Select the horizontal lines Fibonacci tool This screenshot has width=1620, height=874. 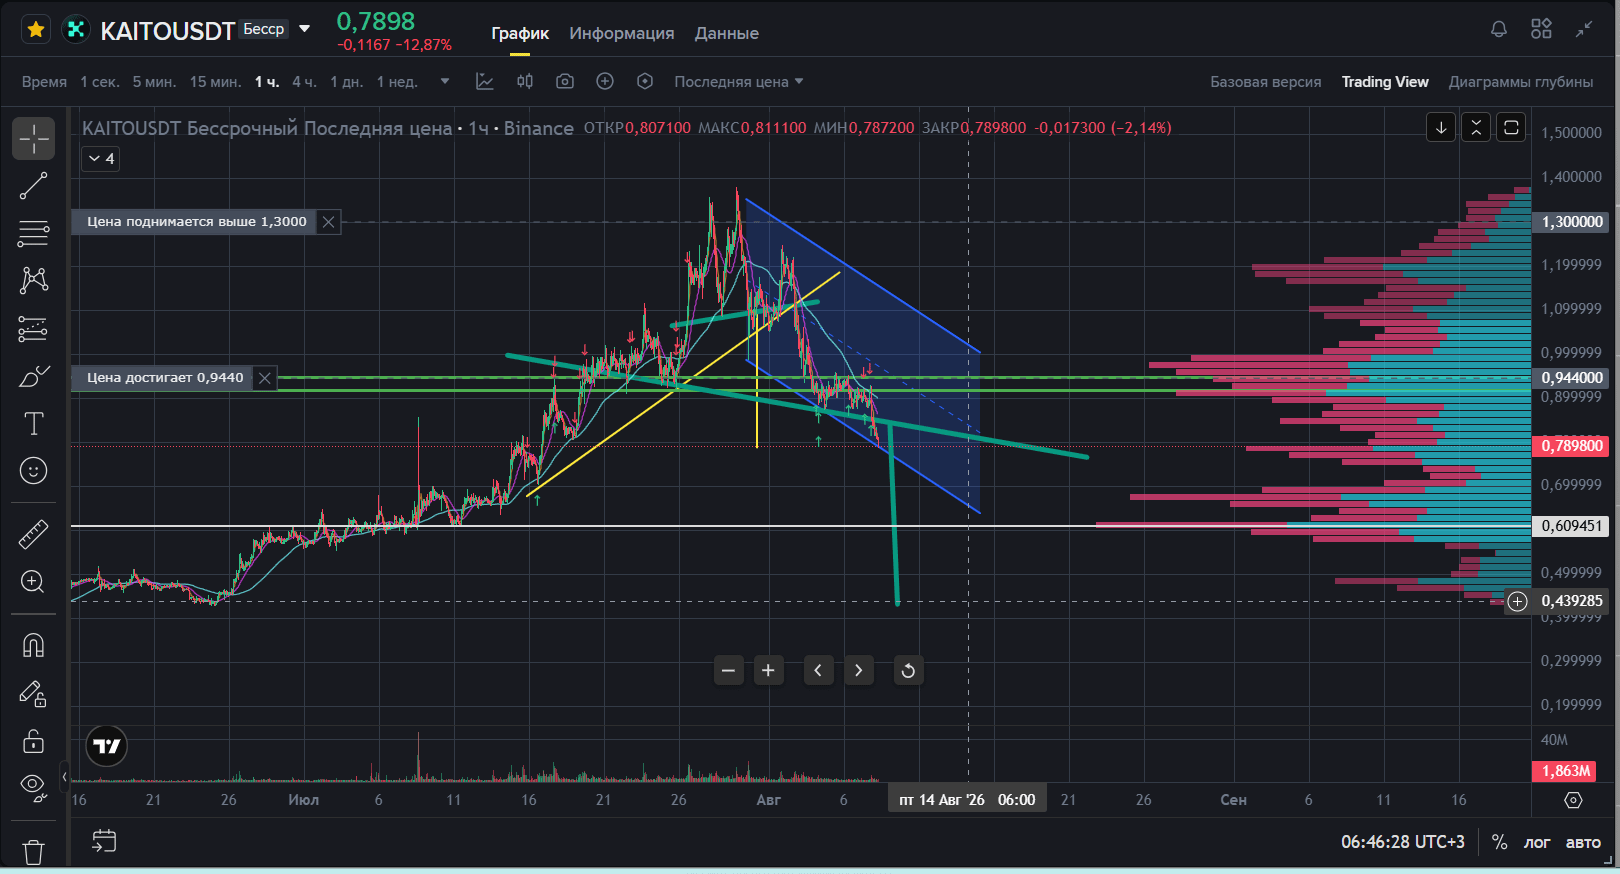click(33, 233)
